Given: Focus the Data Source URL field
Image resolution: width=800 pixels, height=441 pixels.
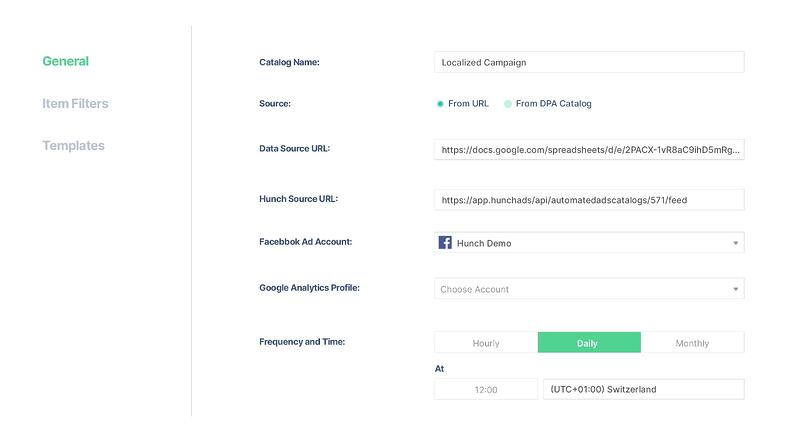Looking at the screenshot, I should [589, 150].
